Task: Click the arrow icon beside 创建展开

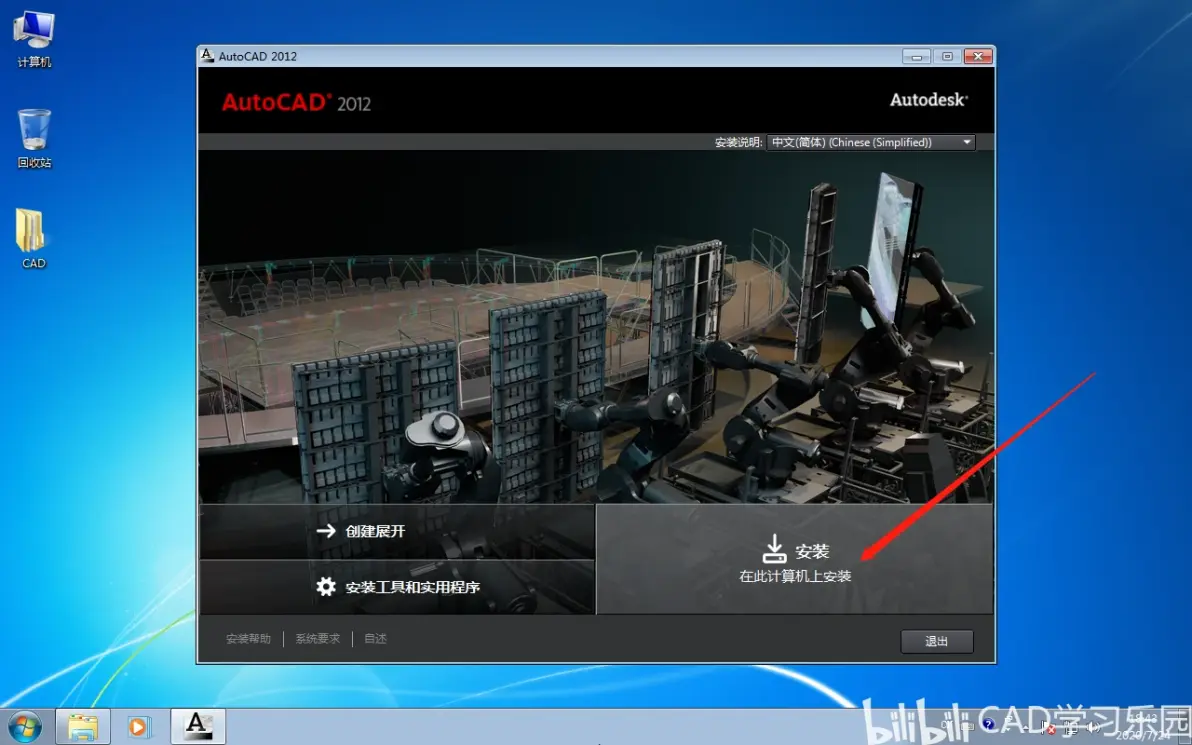Action: [x=326, y=531]
